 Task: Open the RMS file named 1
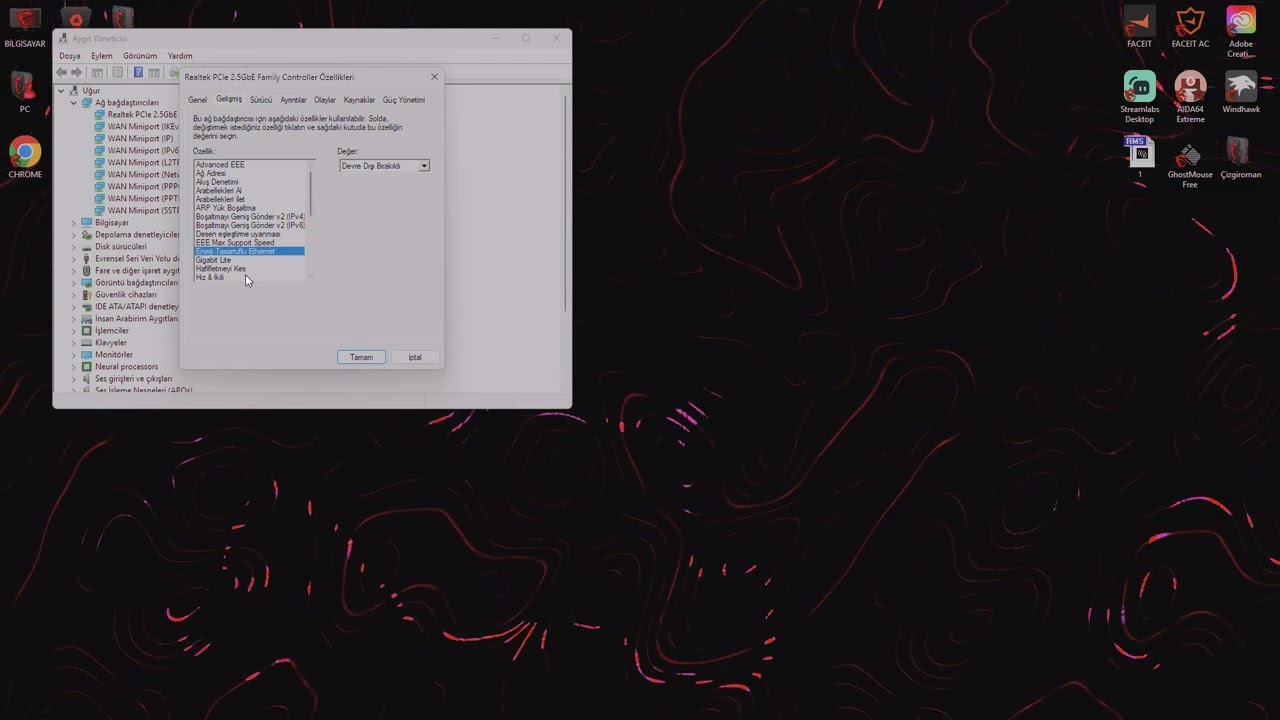(x=1139, y=157)
